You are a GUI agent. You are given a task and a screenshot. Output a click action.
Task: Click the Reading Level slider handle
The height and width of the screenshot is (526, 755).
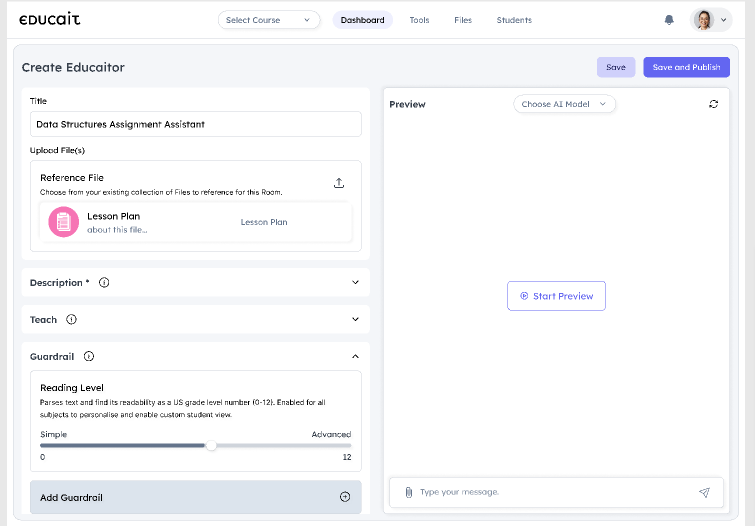point(211,446)
